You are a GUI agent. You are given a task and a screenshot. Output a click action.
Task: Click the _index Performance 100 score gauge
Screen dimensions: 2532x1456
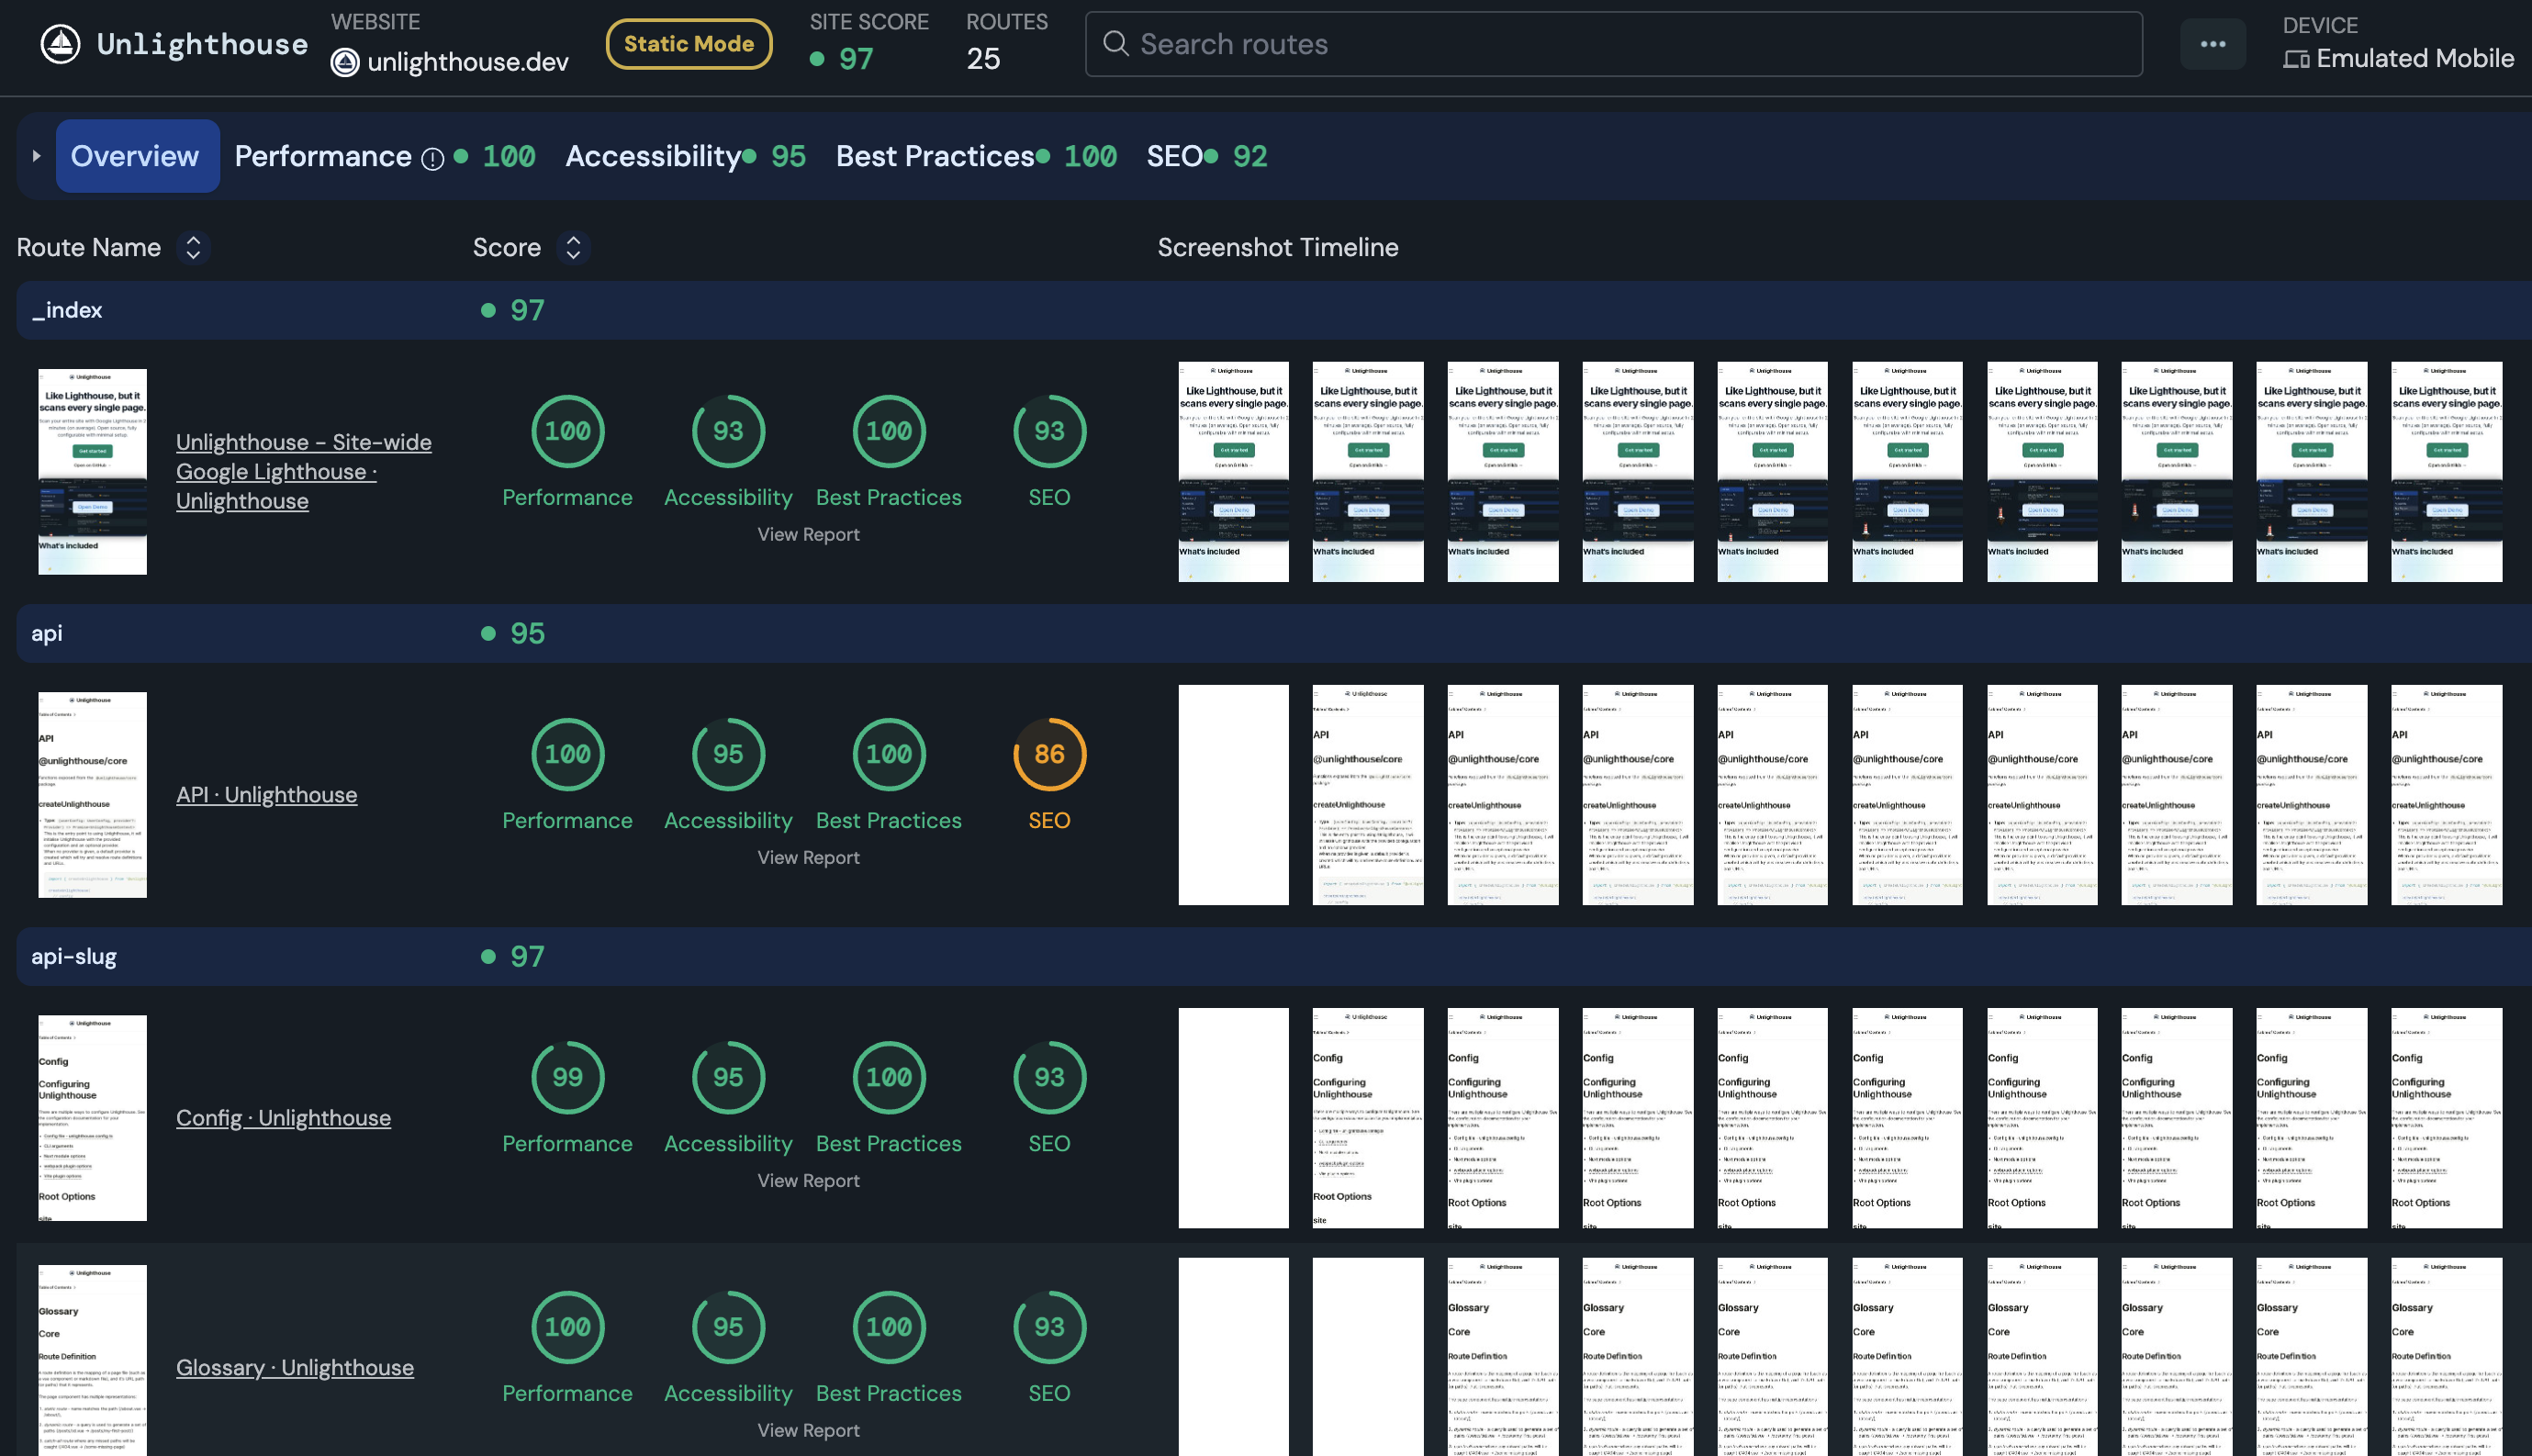568,431
